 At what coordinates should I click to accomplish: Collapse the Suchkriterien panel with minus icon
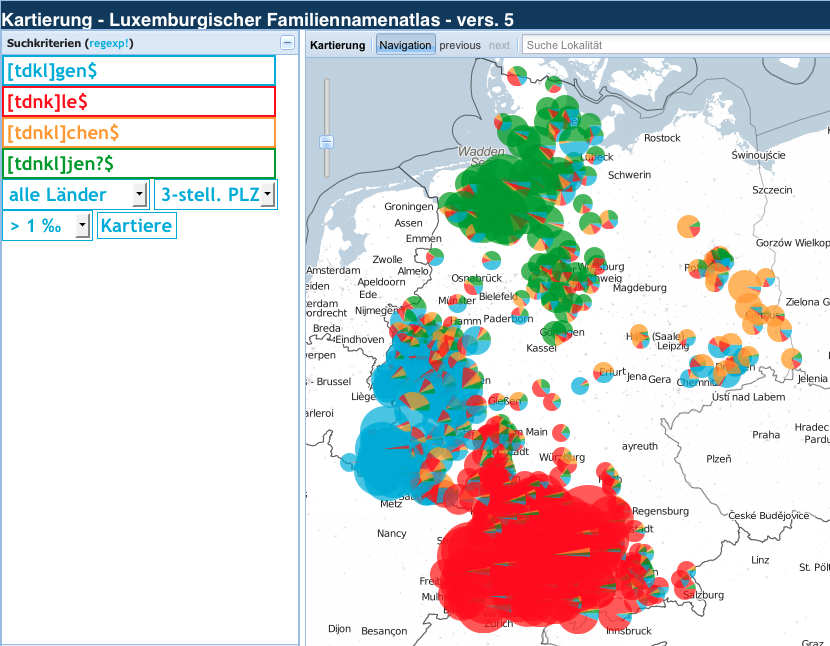tap(287, 43)
